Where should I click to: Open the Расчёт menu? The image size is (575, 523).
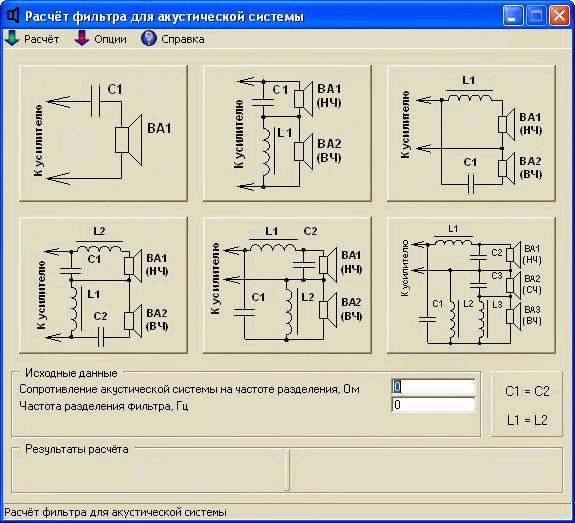(x=32, y=39)
